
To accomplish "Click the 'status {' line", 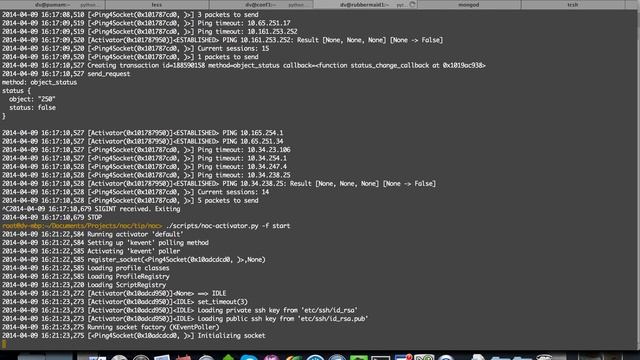I will click(x=16, y=91).
